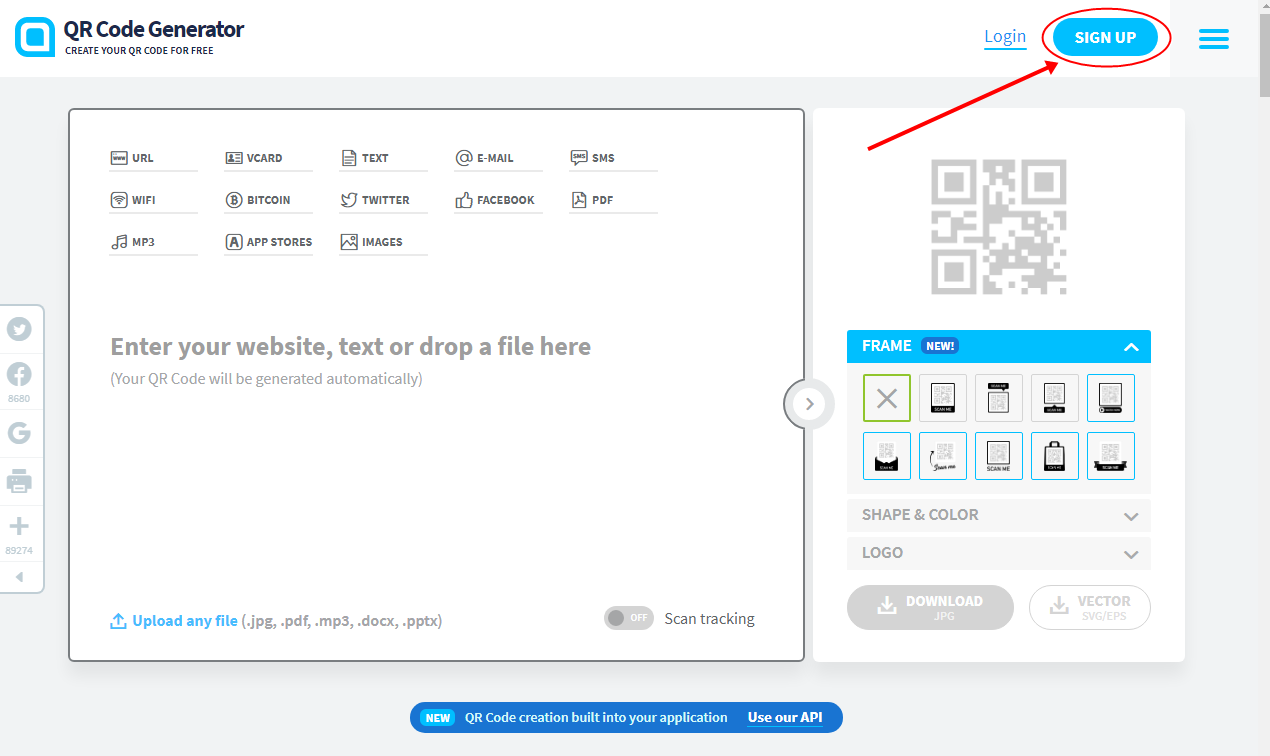Image resolution: width=1270 pixels, height=756 pixels.
Task: Open the Login page
Action: [1004, 36]
